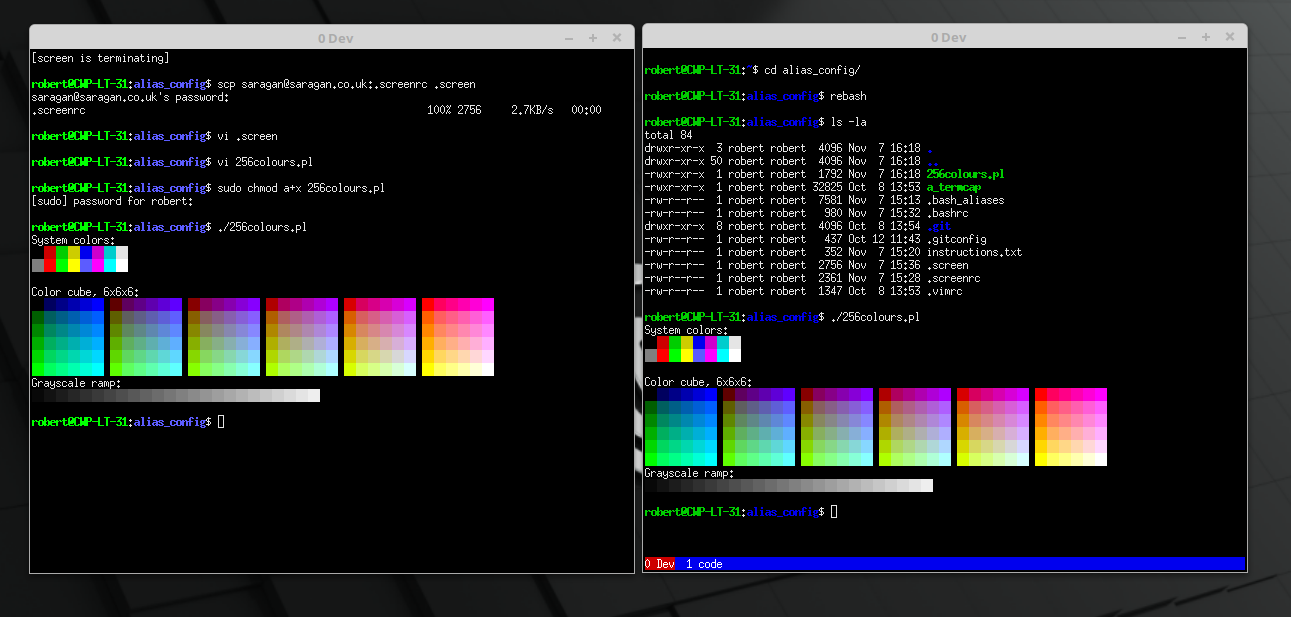Click the grayscale ramp in the left terminal

click(176, 396)
